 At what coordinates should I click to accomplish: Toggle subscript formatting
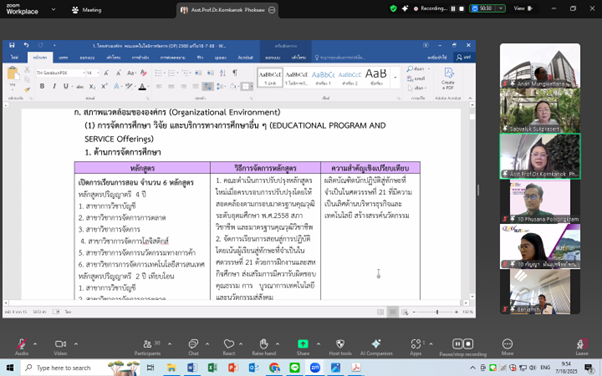pyautogui.click(x=92, y=86)
